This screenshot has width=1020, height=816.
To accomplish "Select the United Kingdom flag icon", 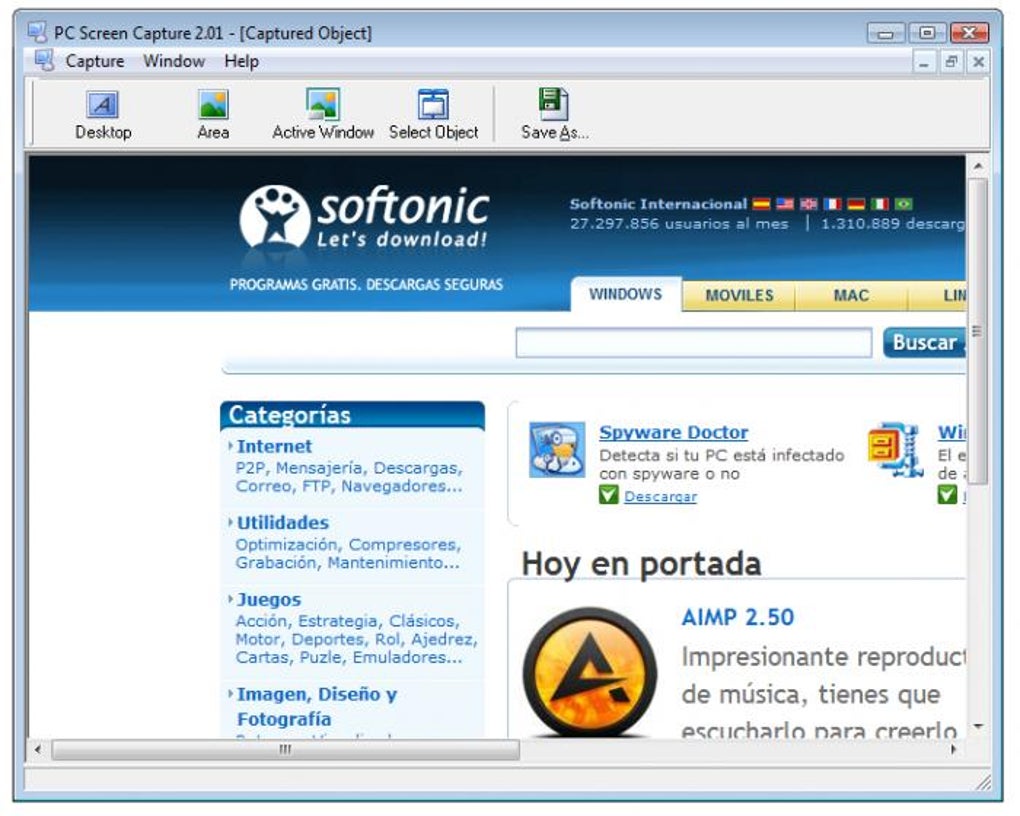I will pos(809,204).
